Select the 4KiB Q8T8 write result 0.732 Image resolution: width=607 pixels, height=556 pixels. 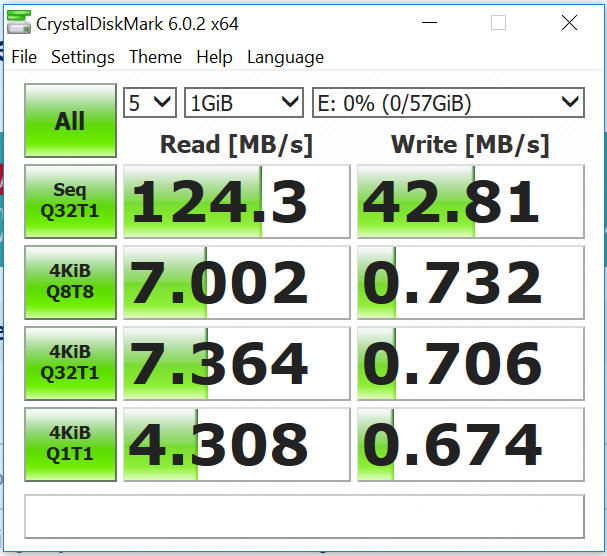click(471, 282)
